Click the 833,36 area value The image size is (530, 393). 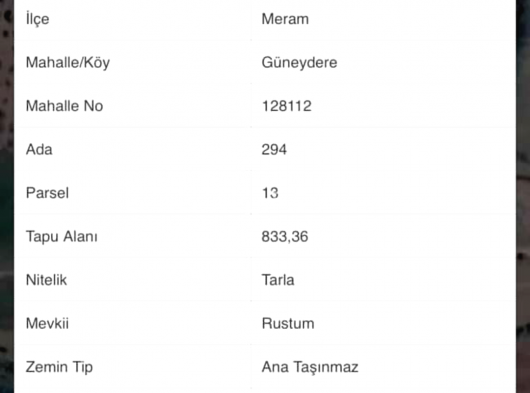coord(285,237)
